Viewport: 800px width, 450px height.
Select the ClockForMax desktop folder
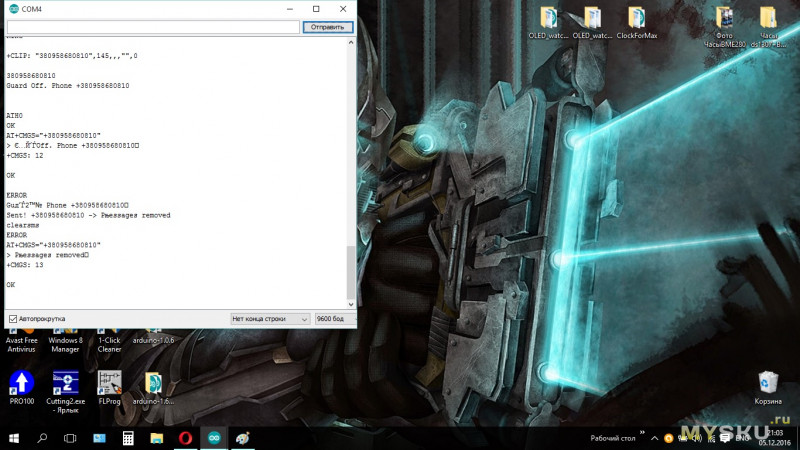point(637,22)
